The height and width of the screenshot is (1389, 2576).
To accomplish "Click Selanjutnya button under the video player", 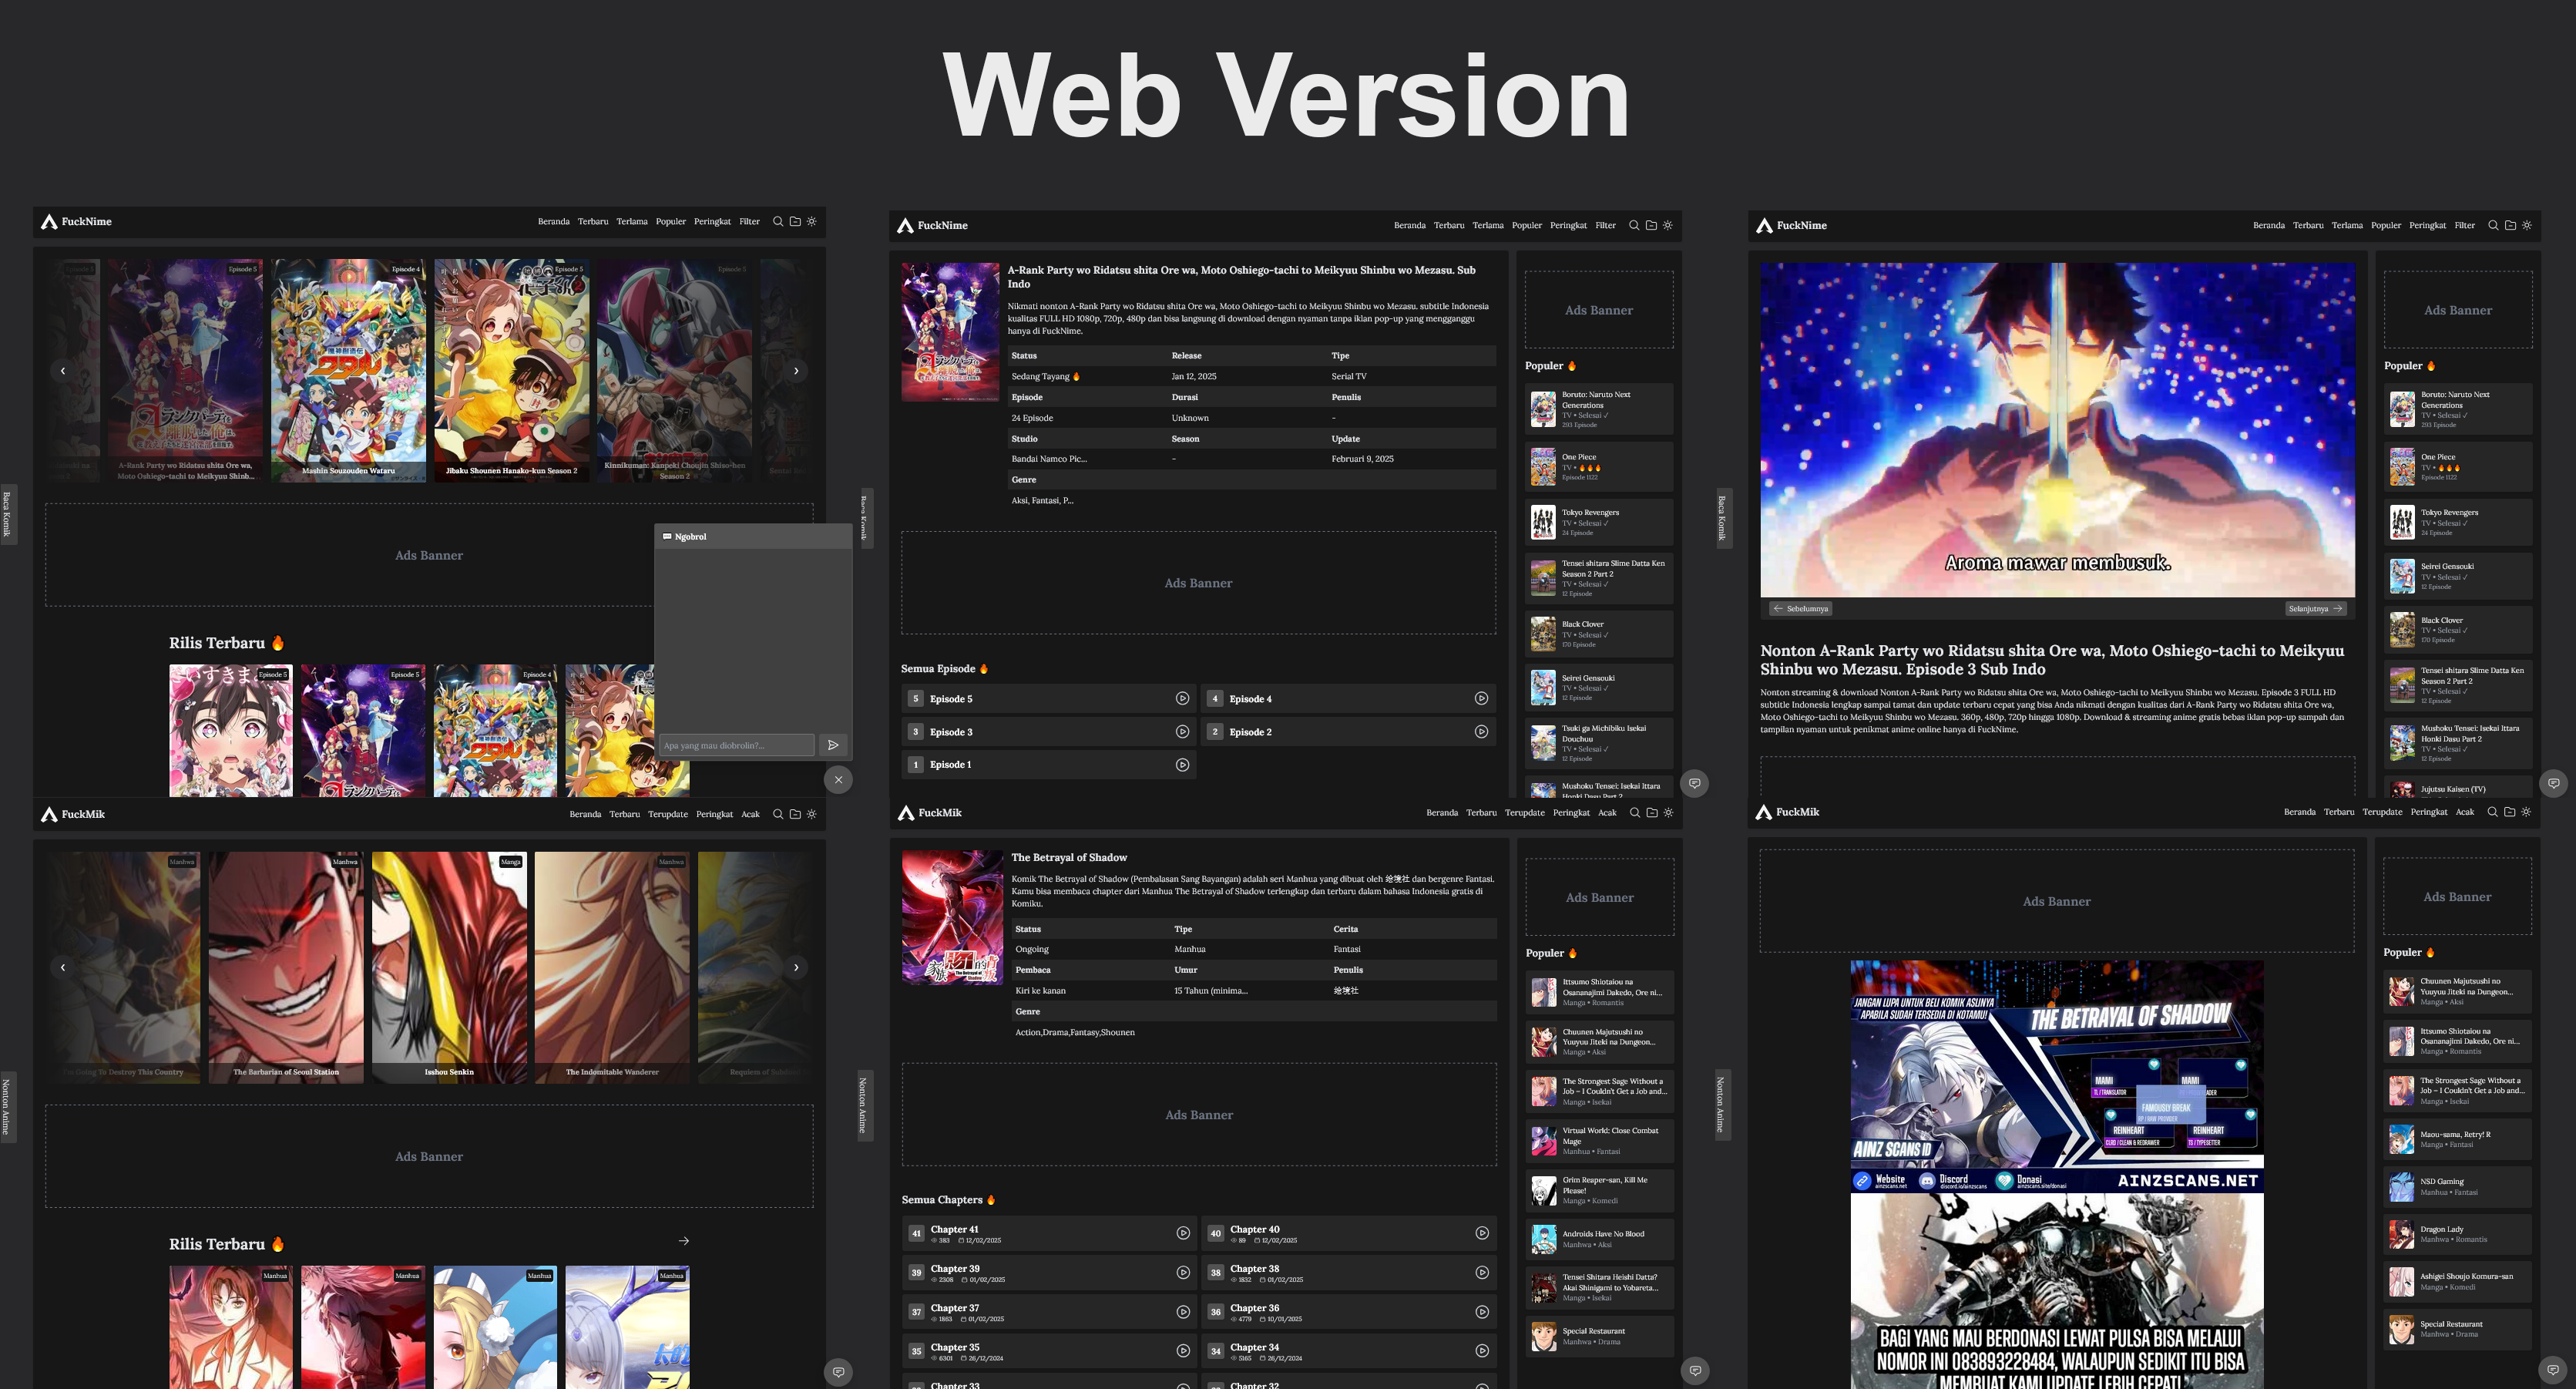I will pyautogui.click(x=2316, y=608).
